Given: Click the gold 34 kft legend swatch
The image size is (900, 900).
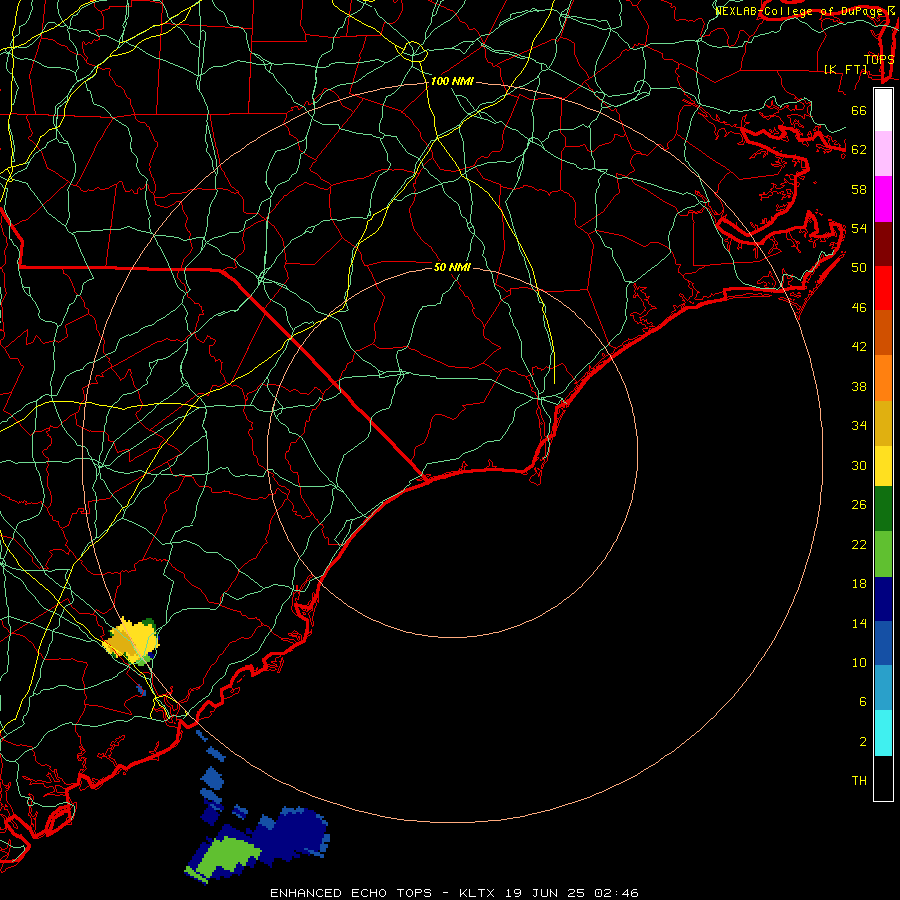Looking at the screenshot, I should (883, 423).
